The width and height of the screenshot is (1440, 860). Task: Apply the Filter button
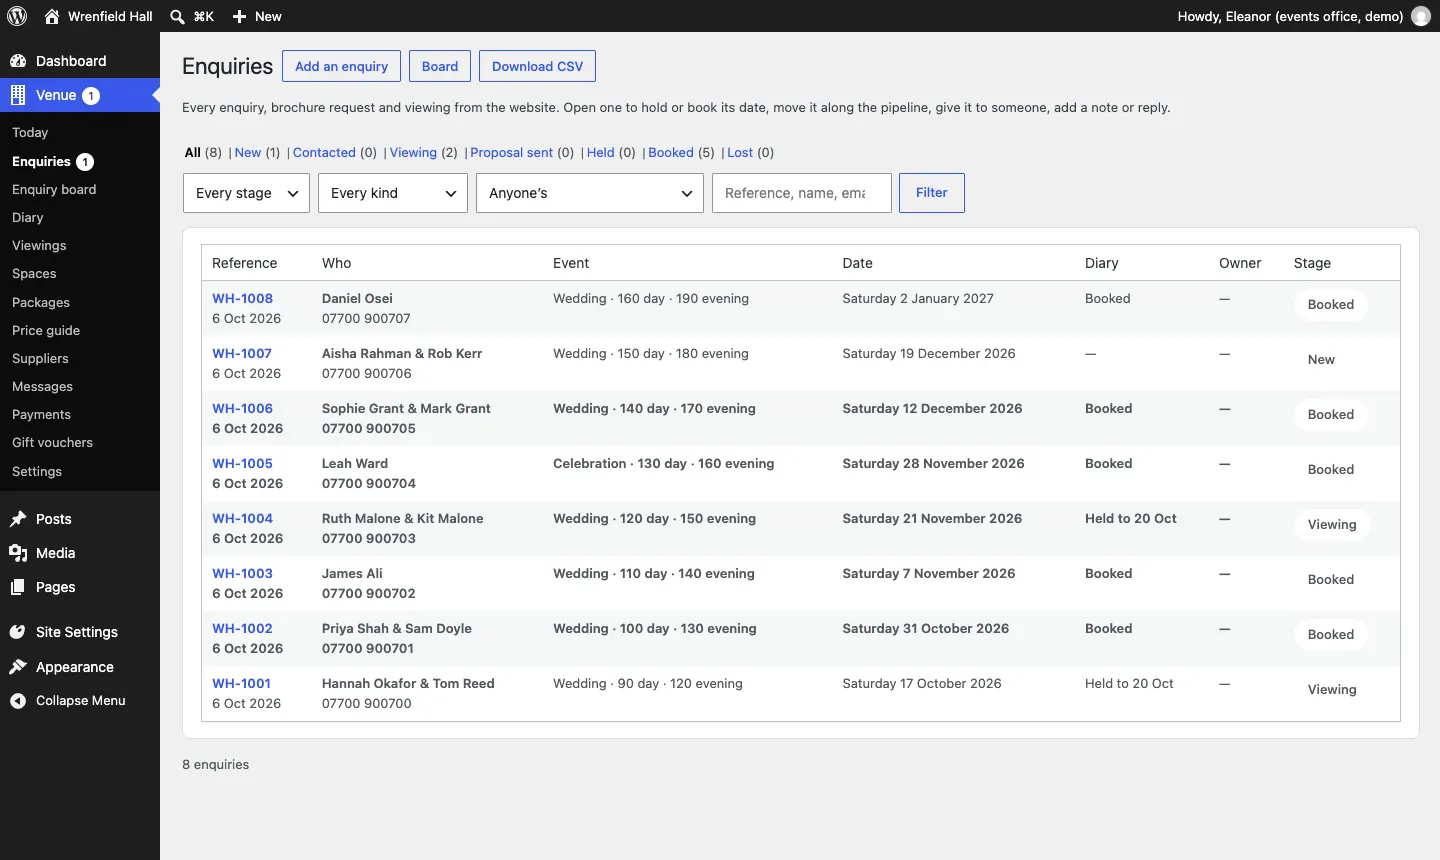coord(932,193)
